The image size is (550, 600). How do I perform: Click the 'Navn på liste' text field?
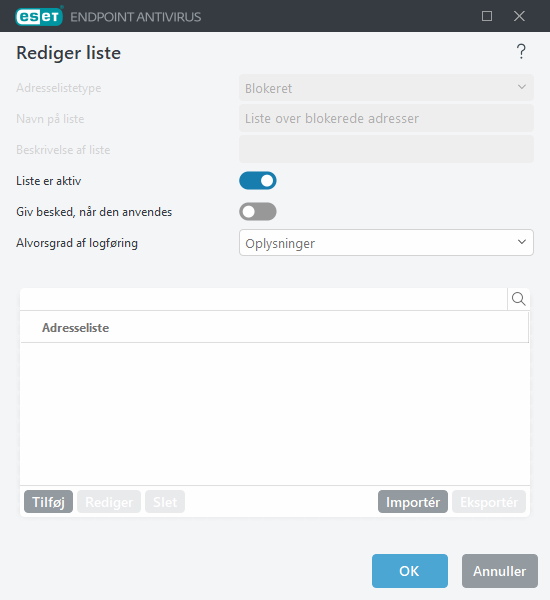tap(386, 119)
